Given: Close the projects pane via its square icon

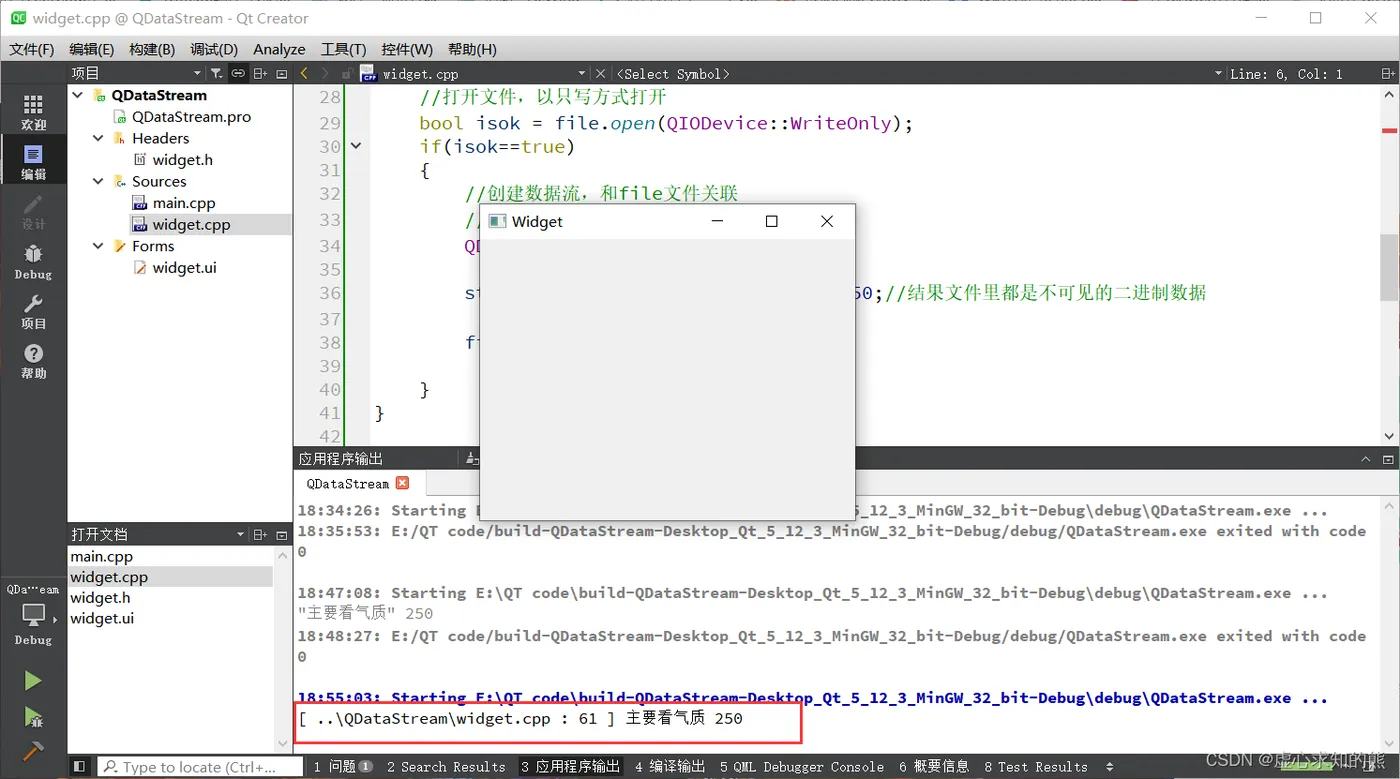Looking at the screenshot, I should point(282,73).
